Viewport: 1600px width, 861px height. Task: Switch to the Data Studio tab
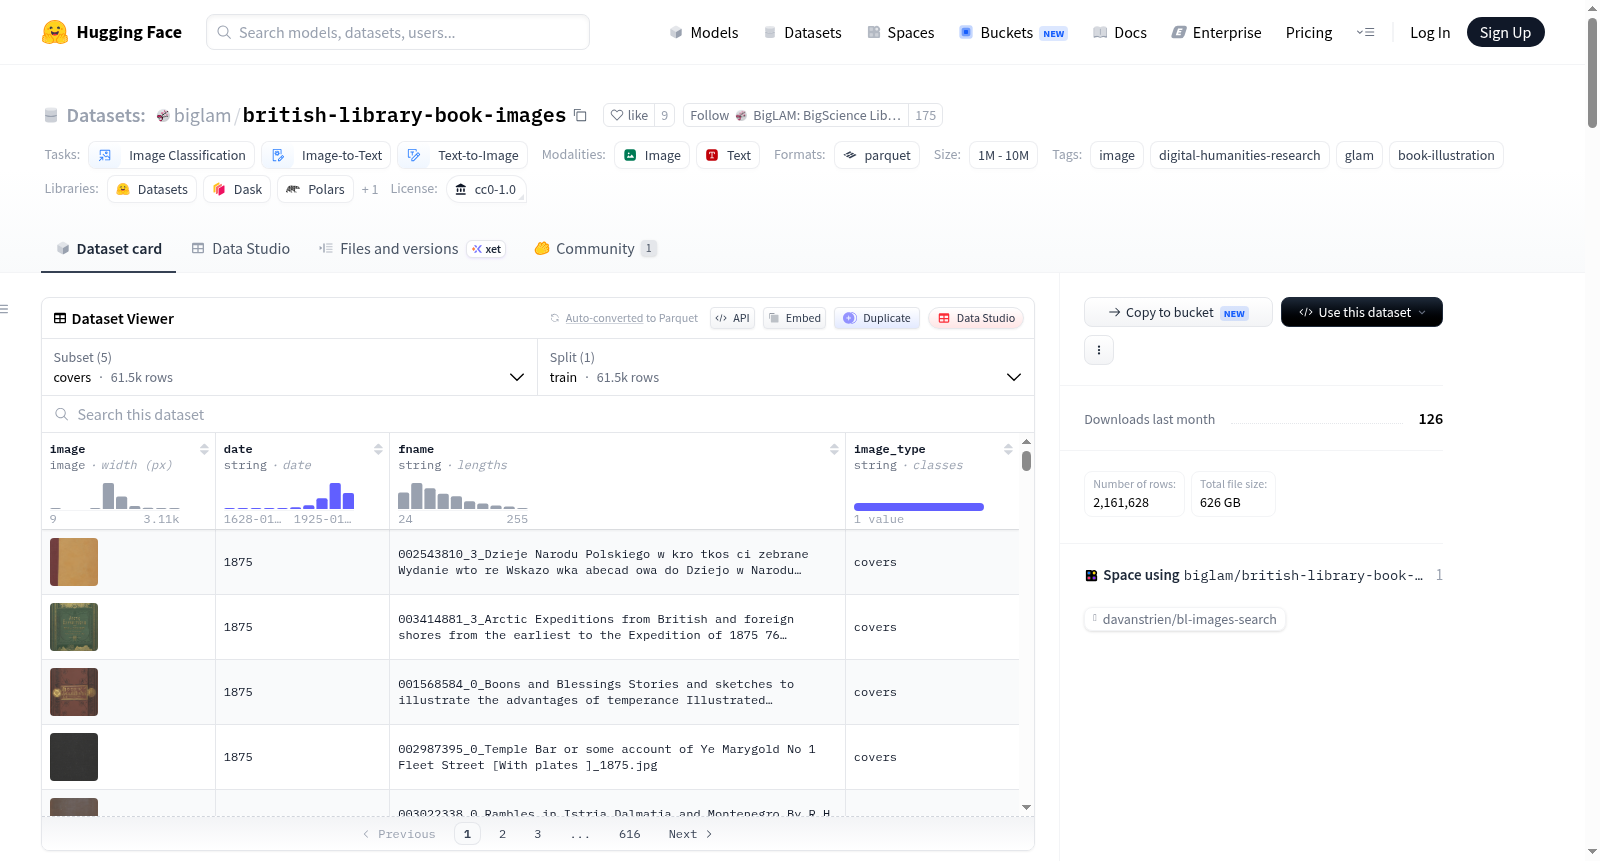[x=241, y=249]
